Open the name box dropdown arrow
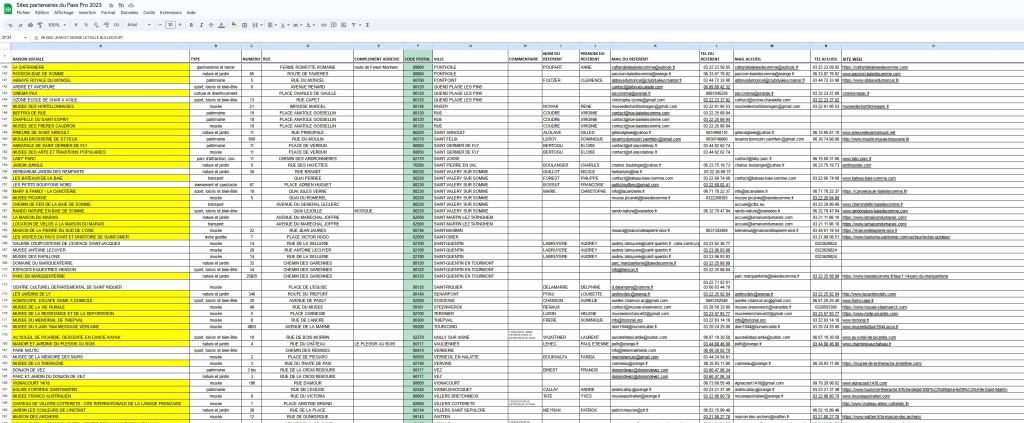The height and width of the screenshot is (423, 1024). point(25,37)
